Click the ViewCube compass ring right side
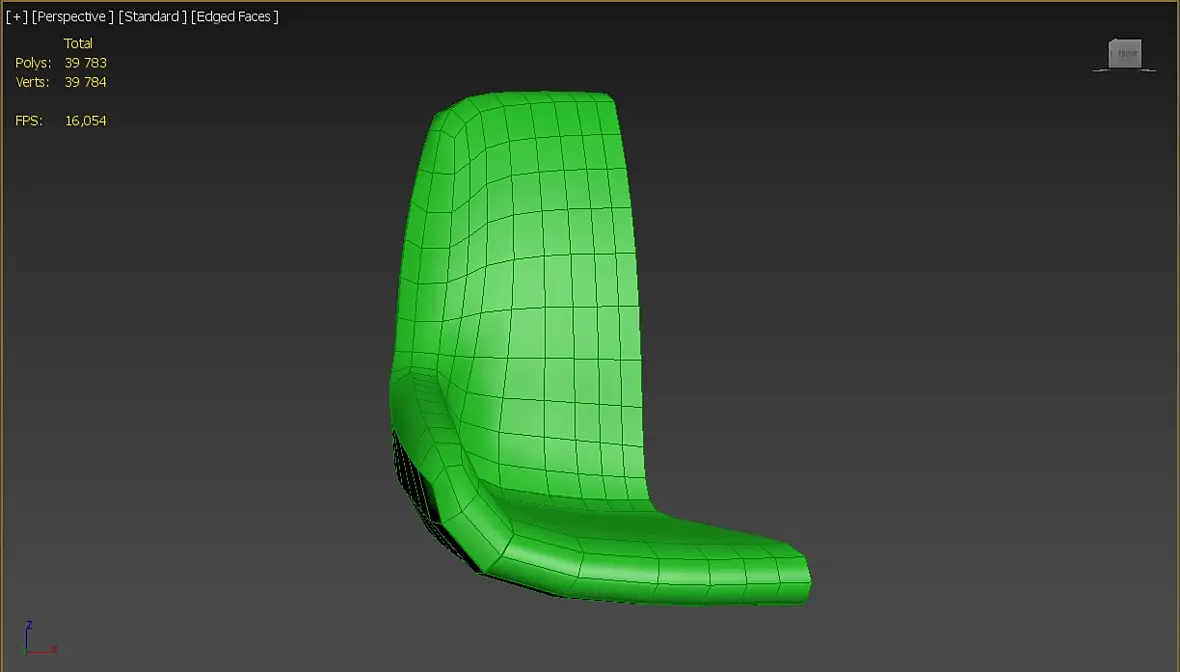 pyautogui.click(x=1149, y=70)
